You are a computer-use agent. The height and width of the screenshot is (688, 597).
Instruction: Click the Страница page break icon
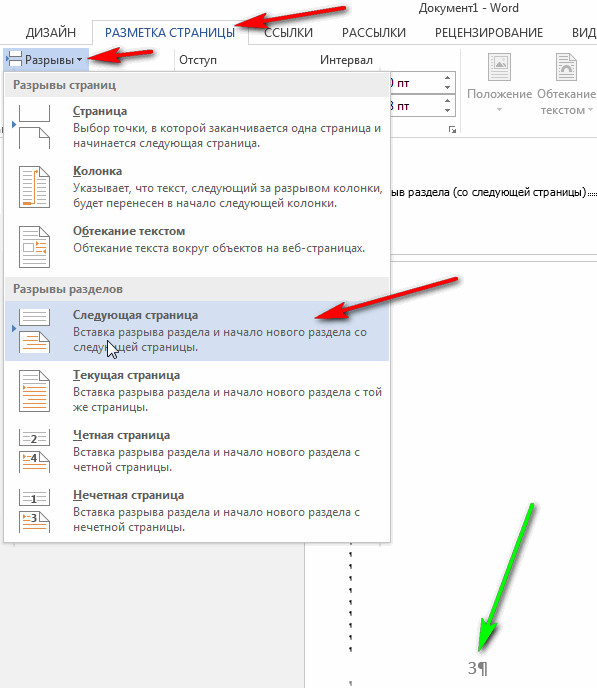click(34, 127)
